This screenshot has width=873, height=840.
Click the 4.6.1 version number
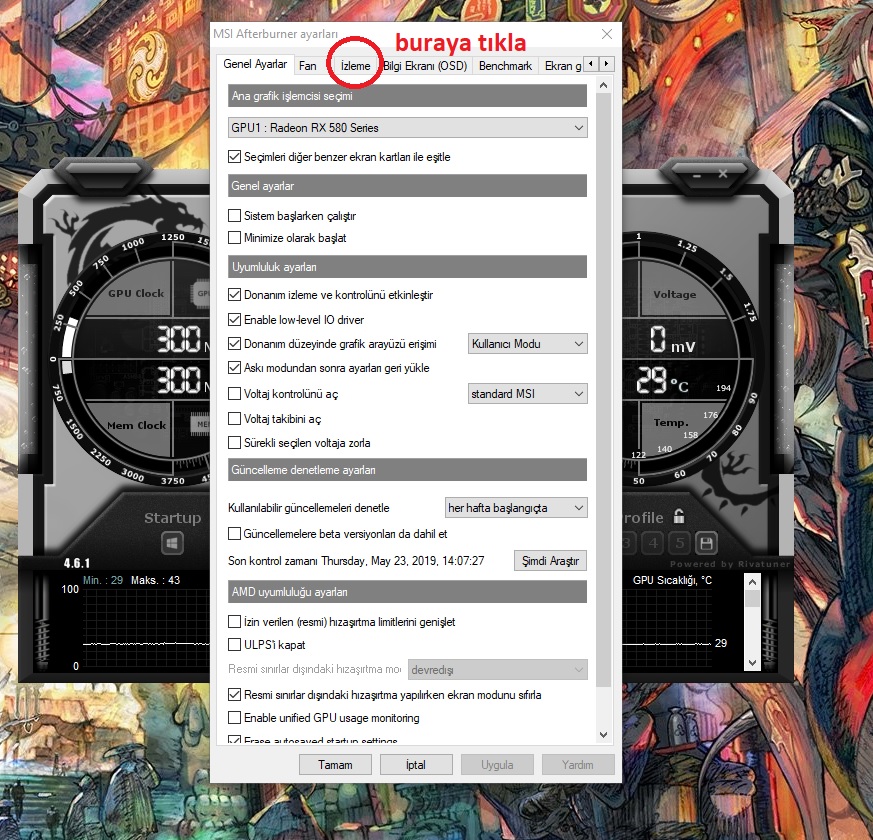pyautogui.click(x=77, y=563)
